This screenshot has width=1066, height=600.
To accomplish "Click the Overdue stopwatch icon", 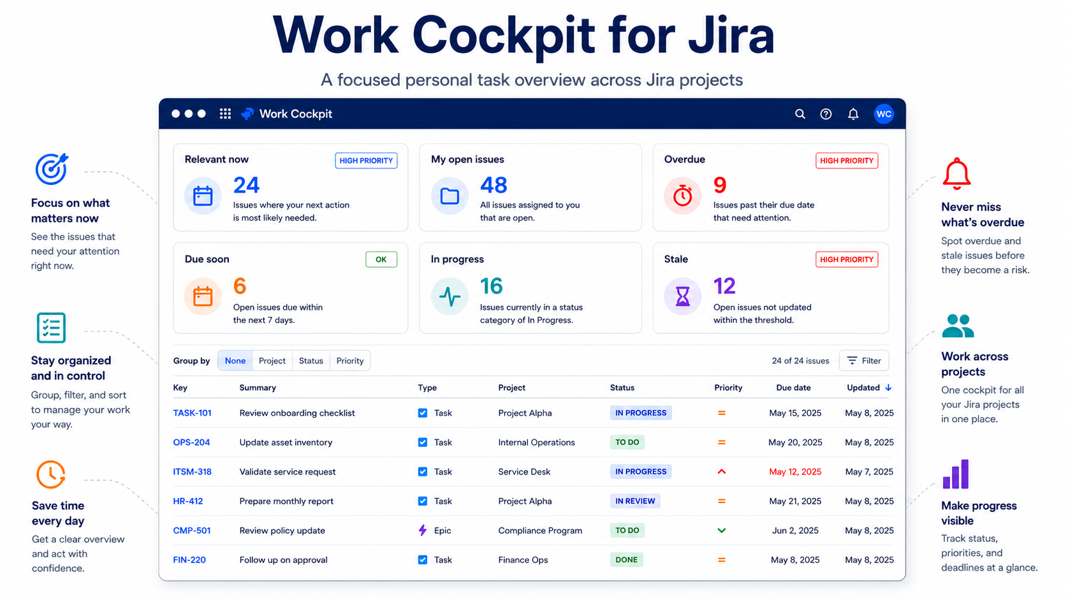I will tap(683, 196).
